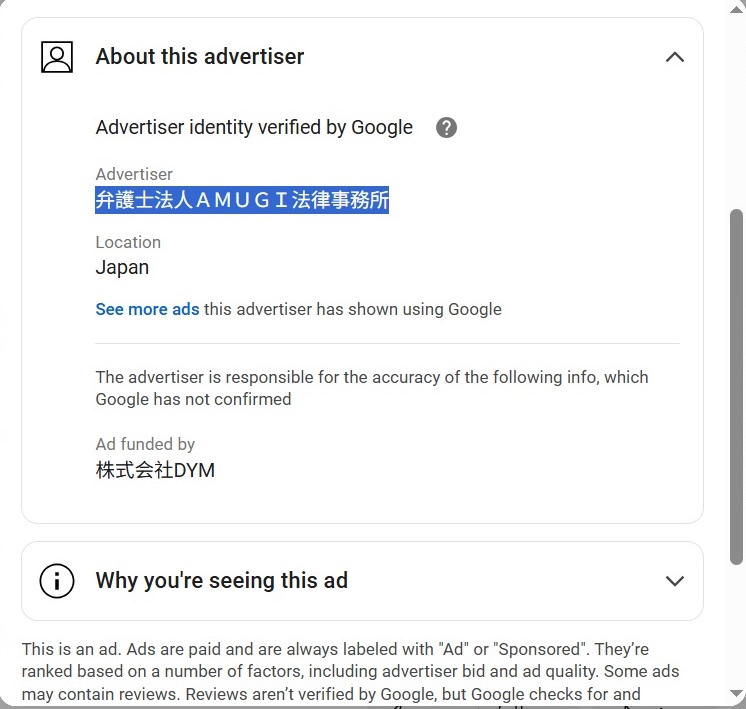Expand the Why you're seeing this ad section
746x709 pixels.
[675, 581]
